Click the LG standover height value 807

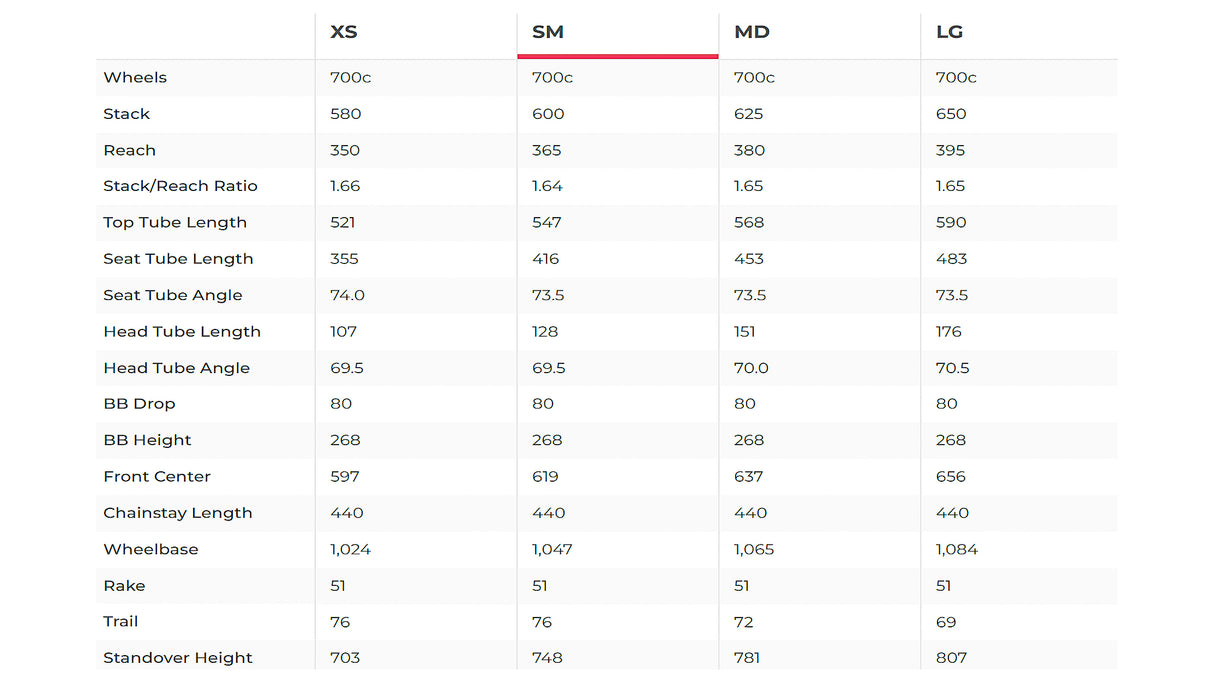pyautogui.click(x=951, y=658)
